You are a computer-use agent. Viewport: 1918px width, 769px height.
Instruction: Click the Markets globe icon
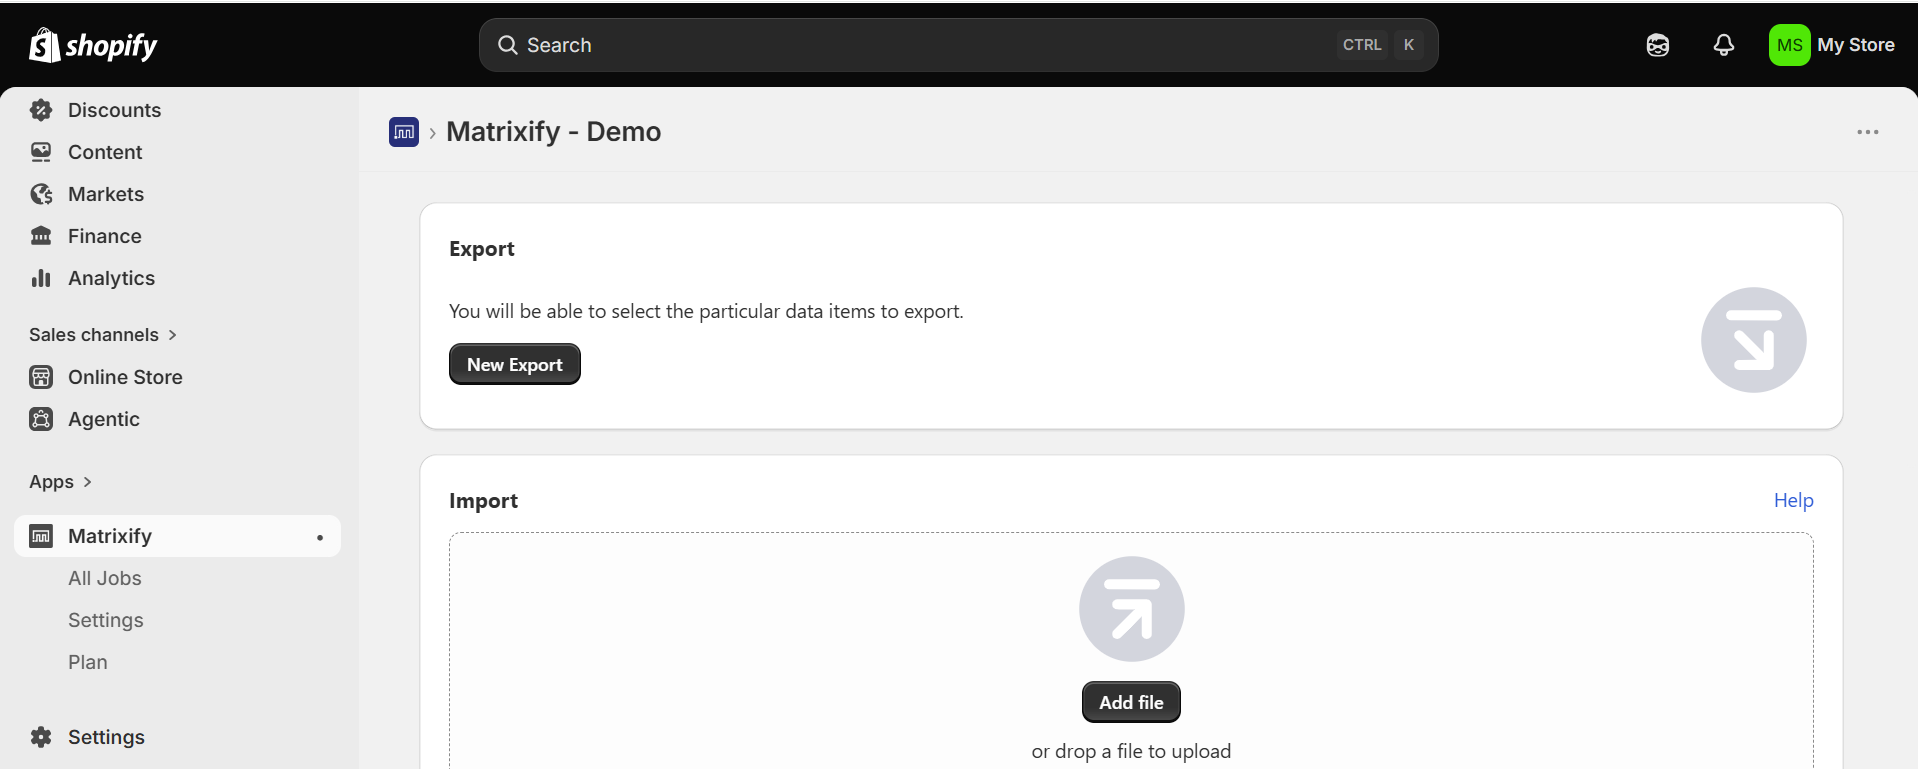[41, 194]
